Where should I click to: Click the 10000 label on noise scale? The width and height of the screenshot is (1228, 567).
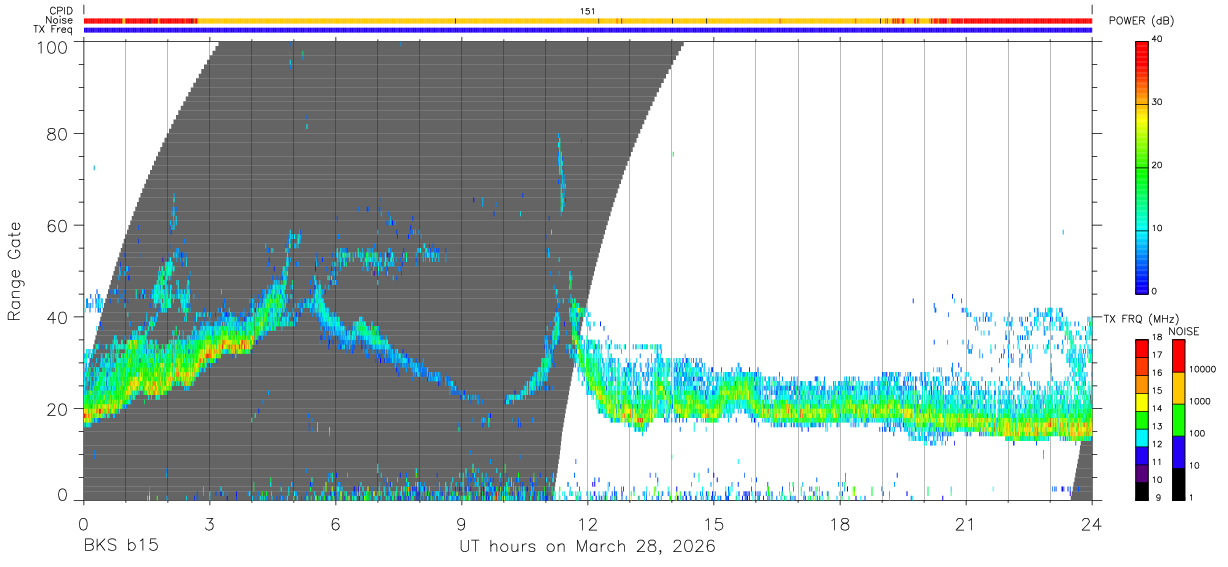(1203, 369)
